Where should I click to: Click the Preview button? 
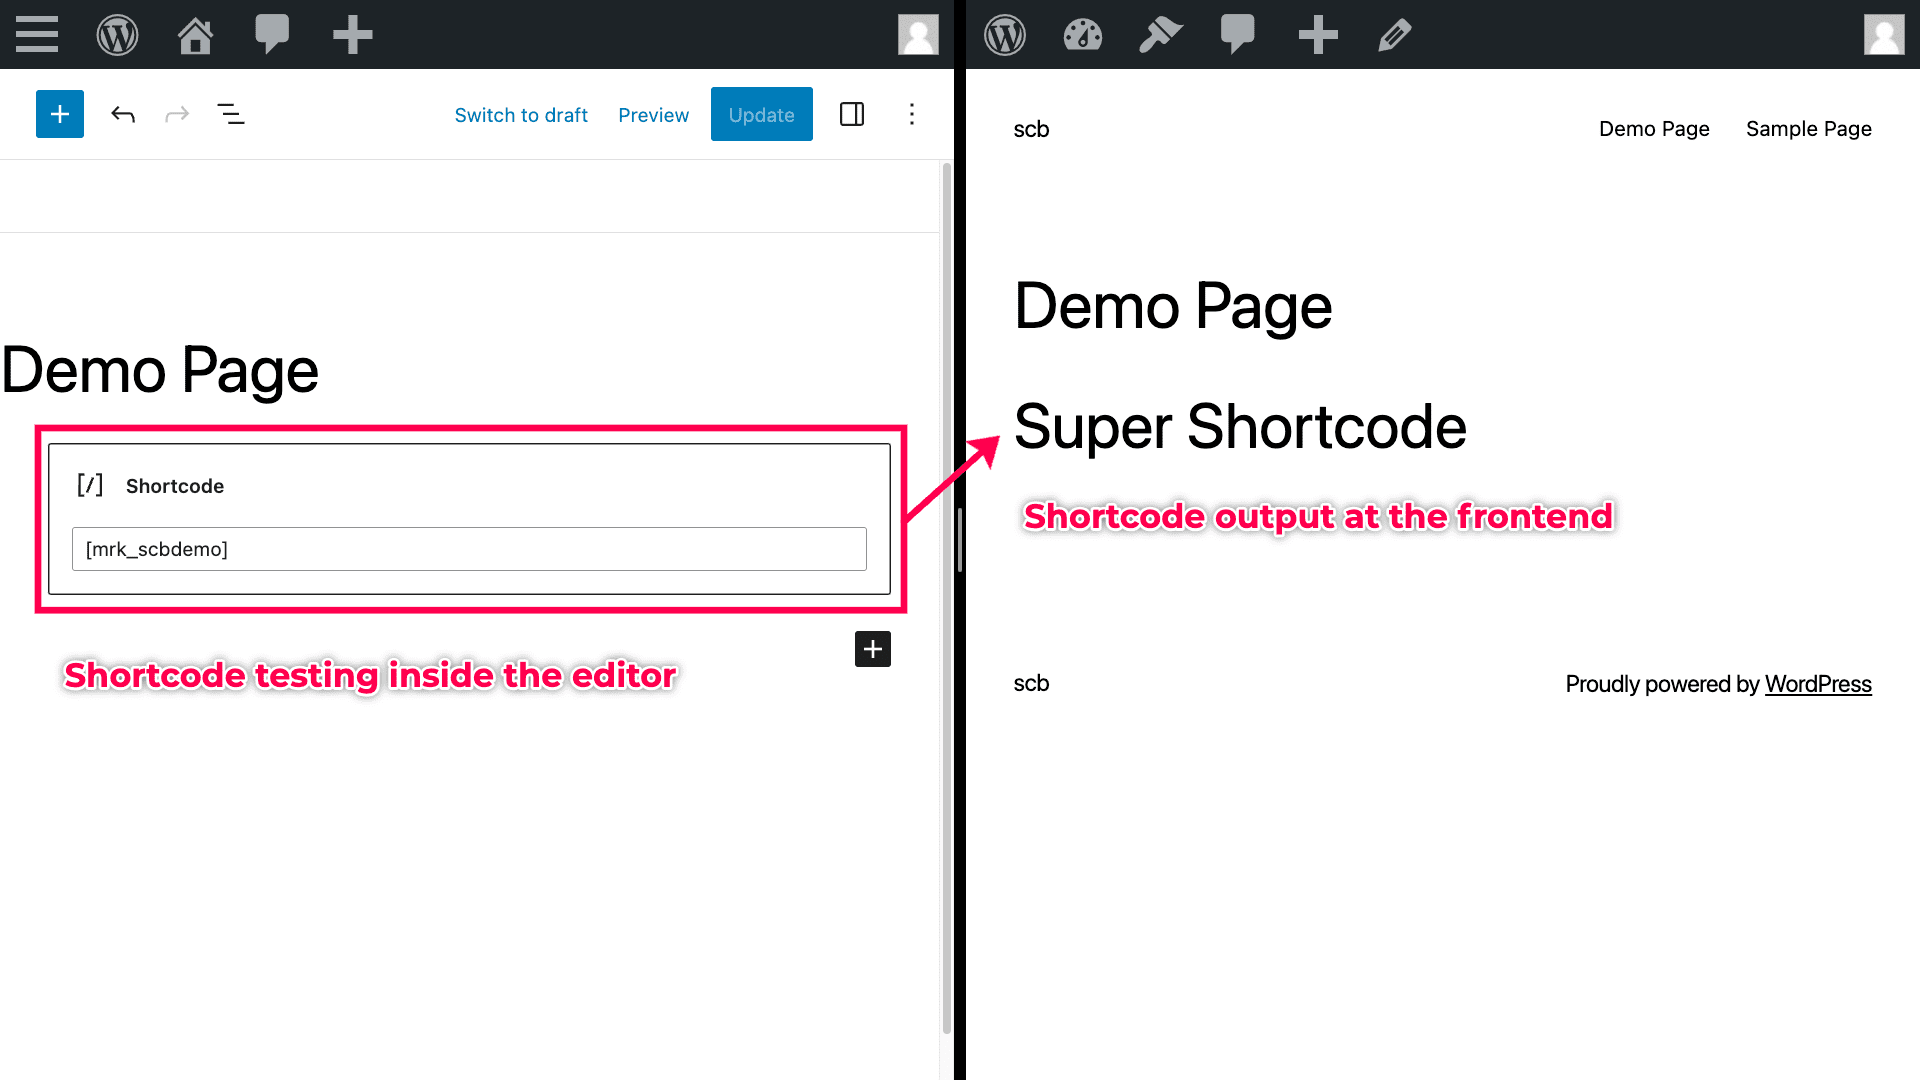click(654, 115)
